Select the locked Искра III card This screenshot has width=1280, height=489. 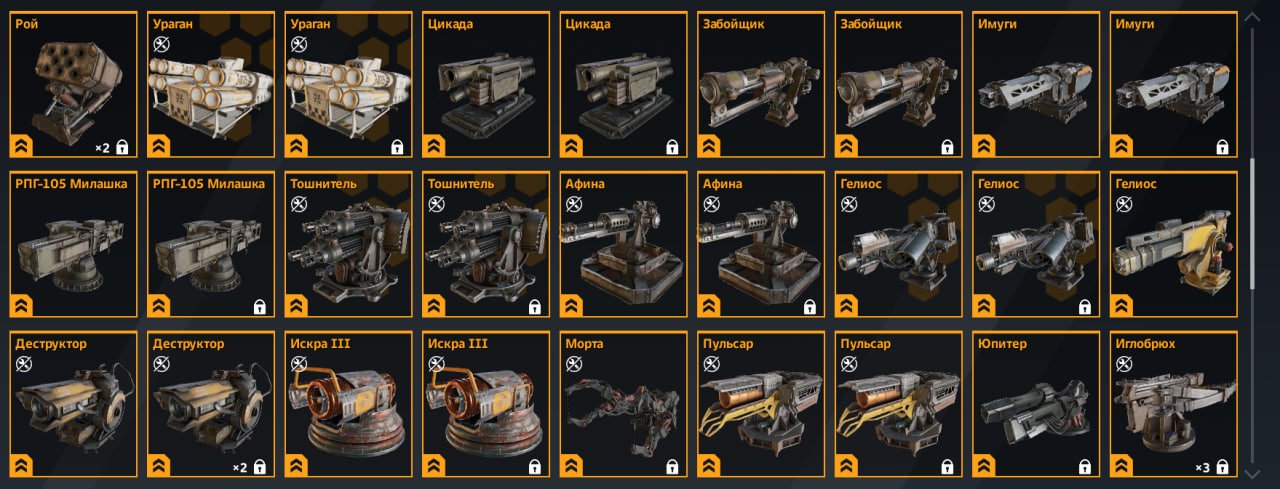[x=485, y=405]
